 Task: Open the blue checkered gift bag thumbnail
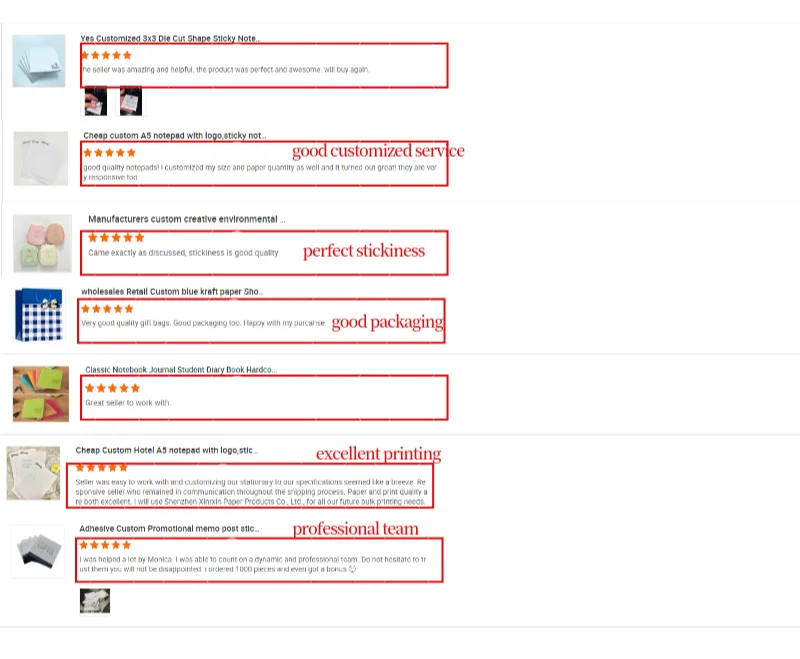click(39, 315)
